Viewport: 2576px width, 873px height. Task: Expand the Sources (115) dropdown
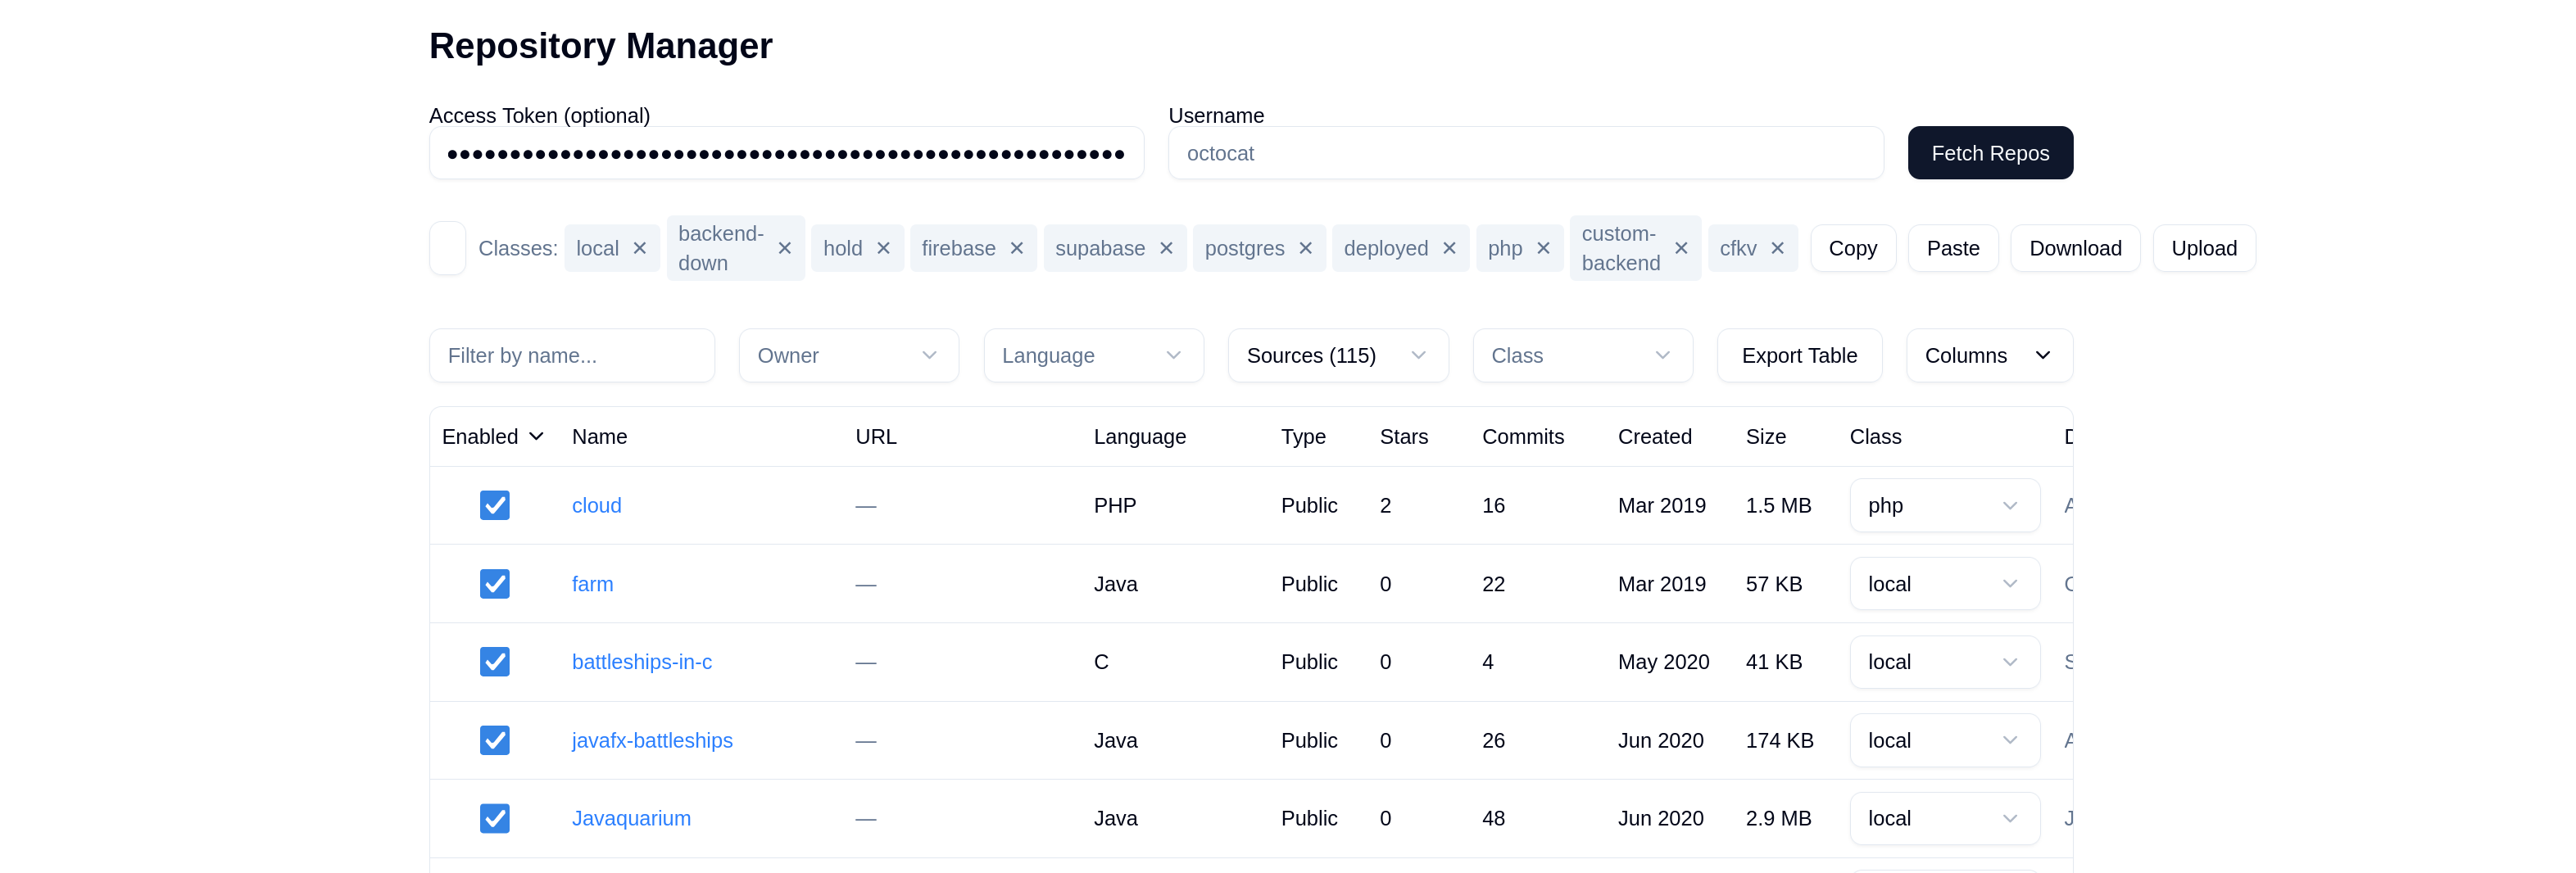click(1337, 355)
